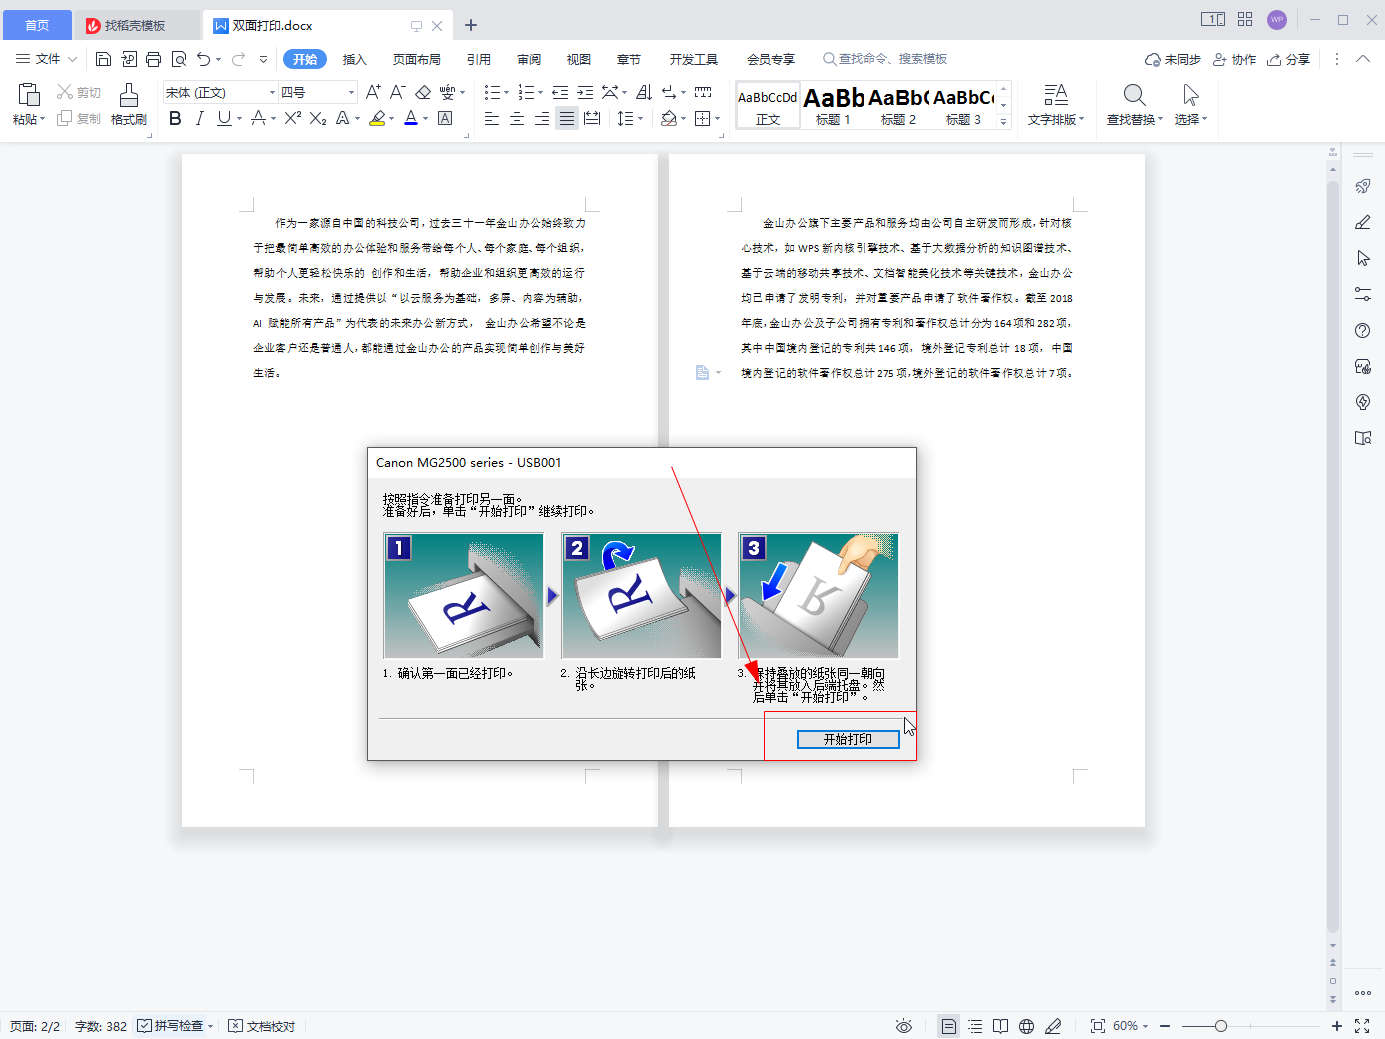Switch to the 引用 ribbon tab
The image size is (1385, 1039).
pos(479,59)
